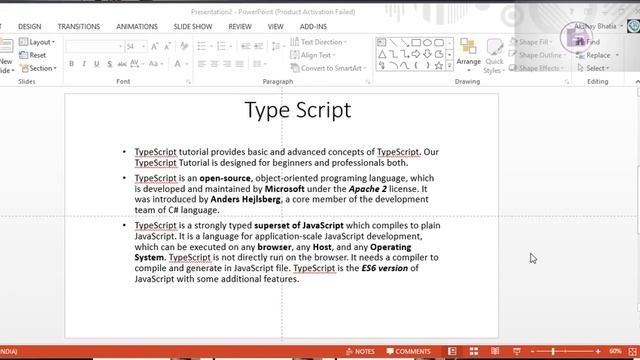Image resolution: width=640 pixels, height=360 pixels.
Task: Pick the Right Arrow block shape
Action: point(416,54)
